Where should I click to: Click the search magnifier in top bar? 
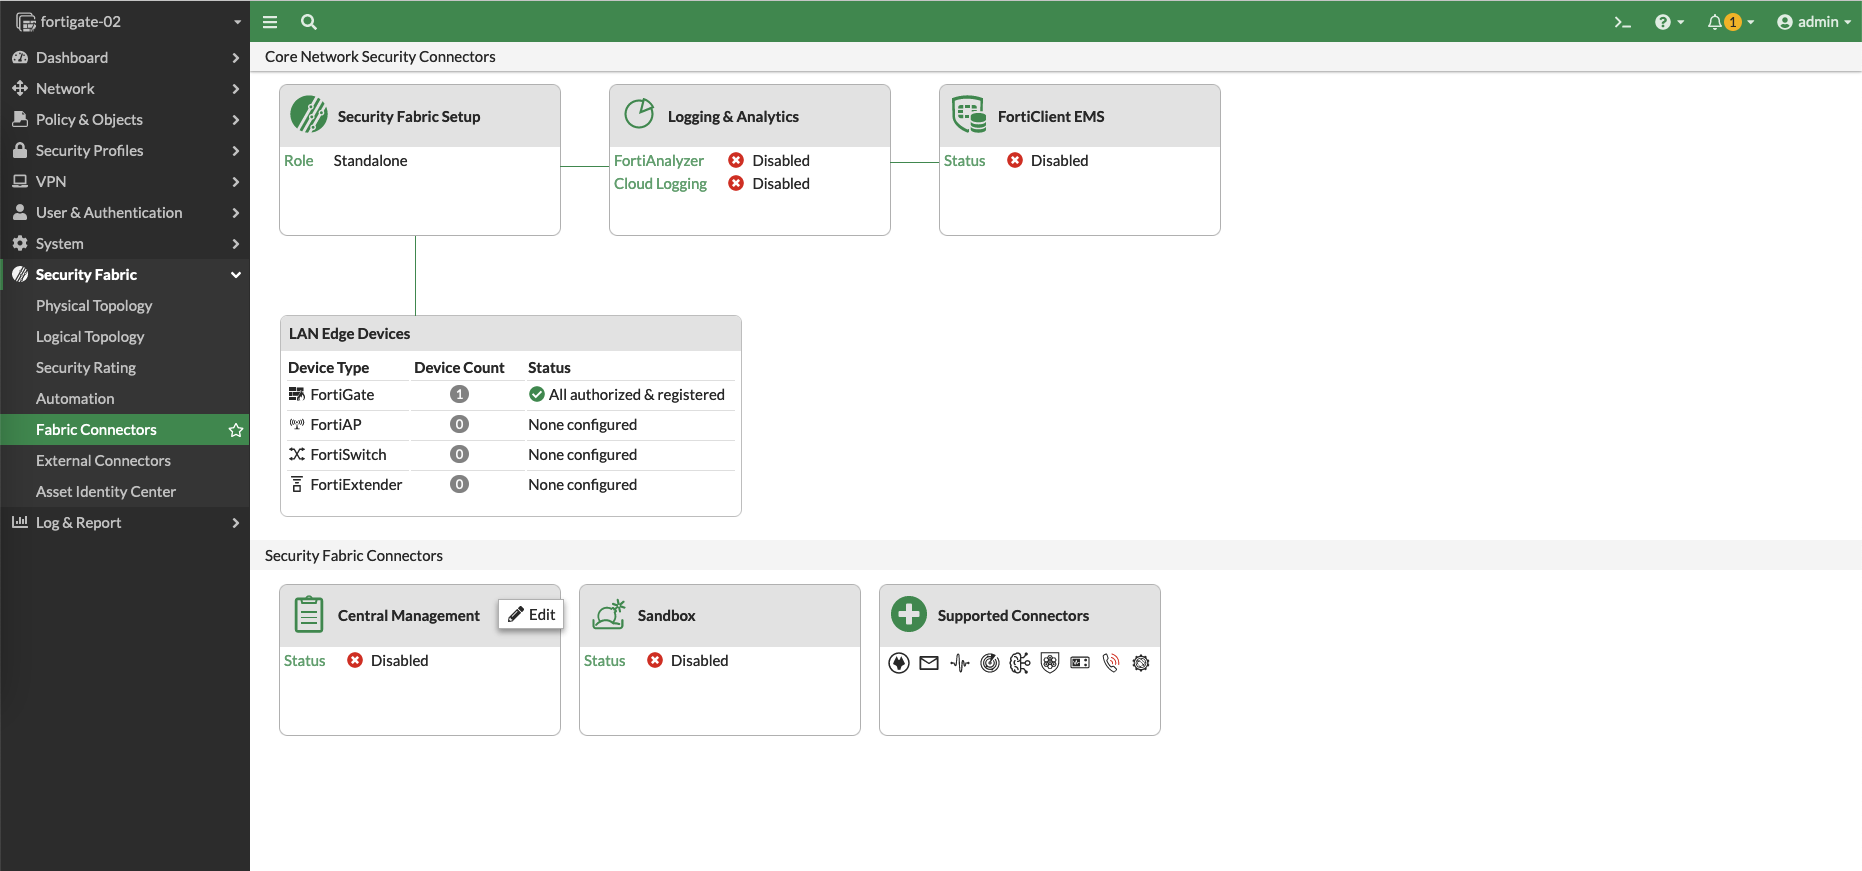[309, 22]
